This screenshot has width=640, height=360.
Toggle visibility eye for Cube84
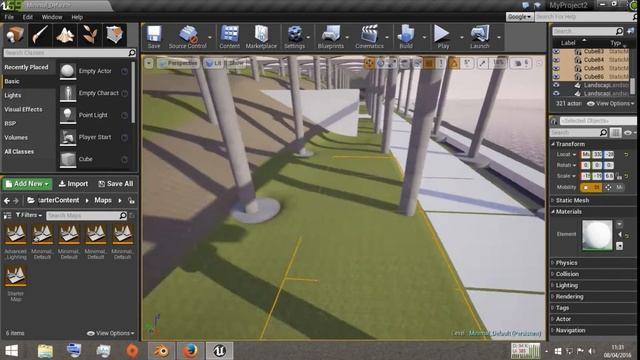tap(556, 60)
